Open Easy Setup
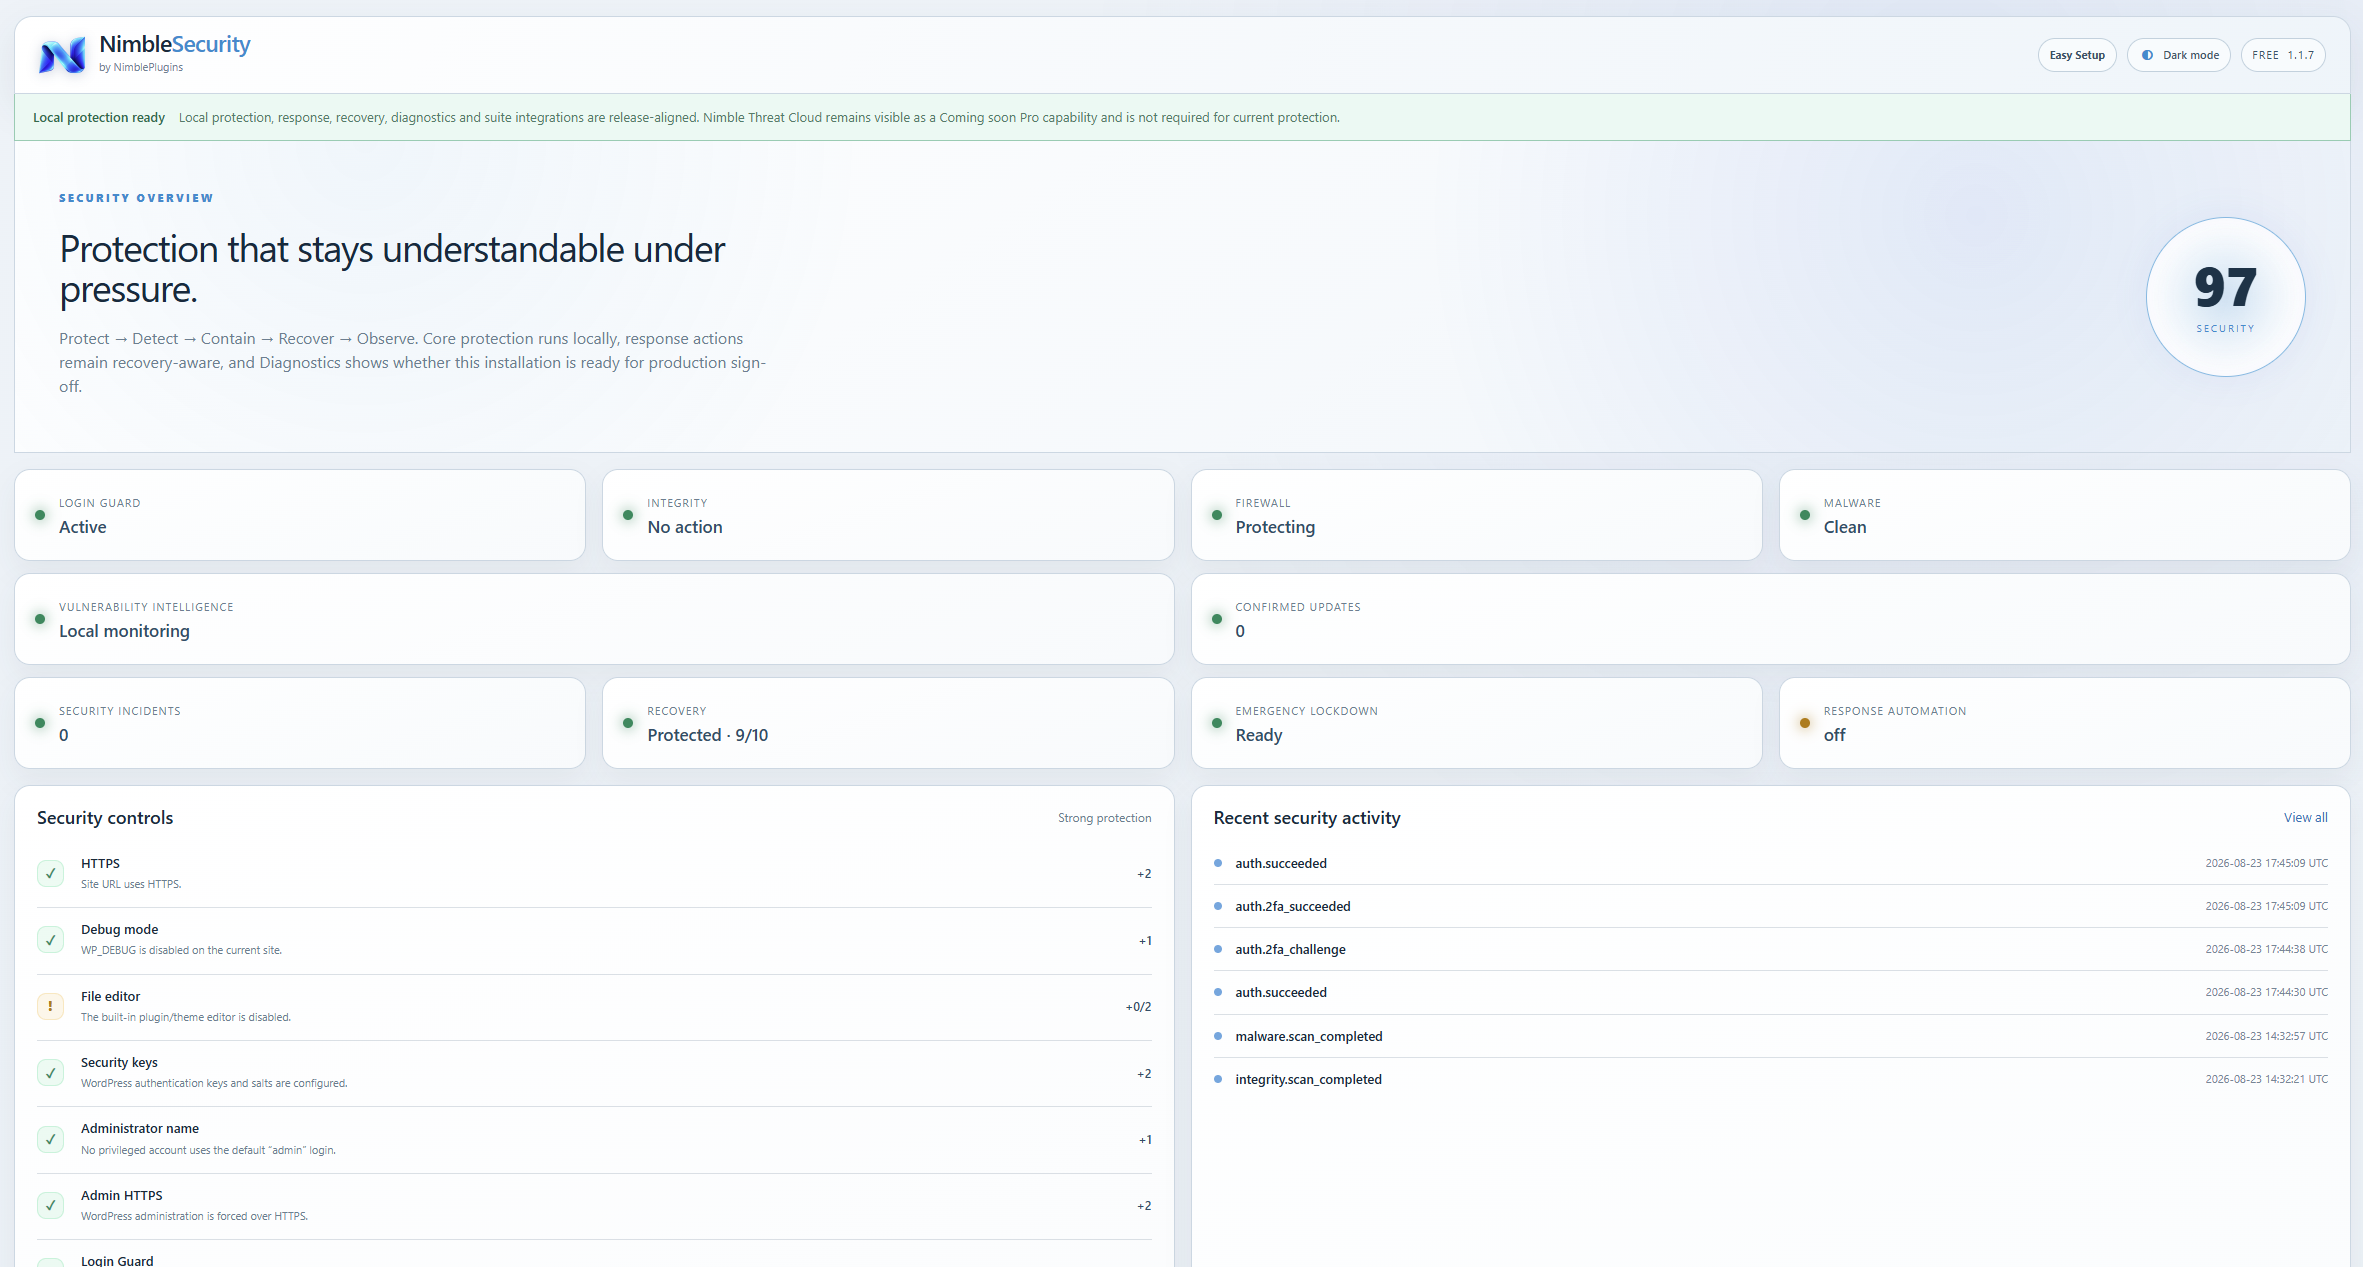2363x1267 pixels. click(x=2077, y=55)
